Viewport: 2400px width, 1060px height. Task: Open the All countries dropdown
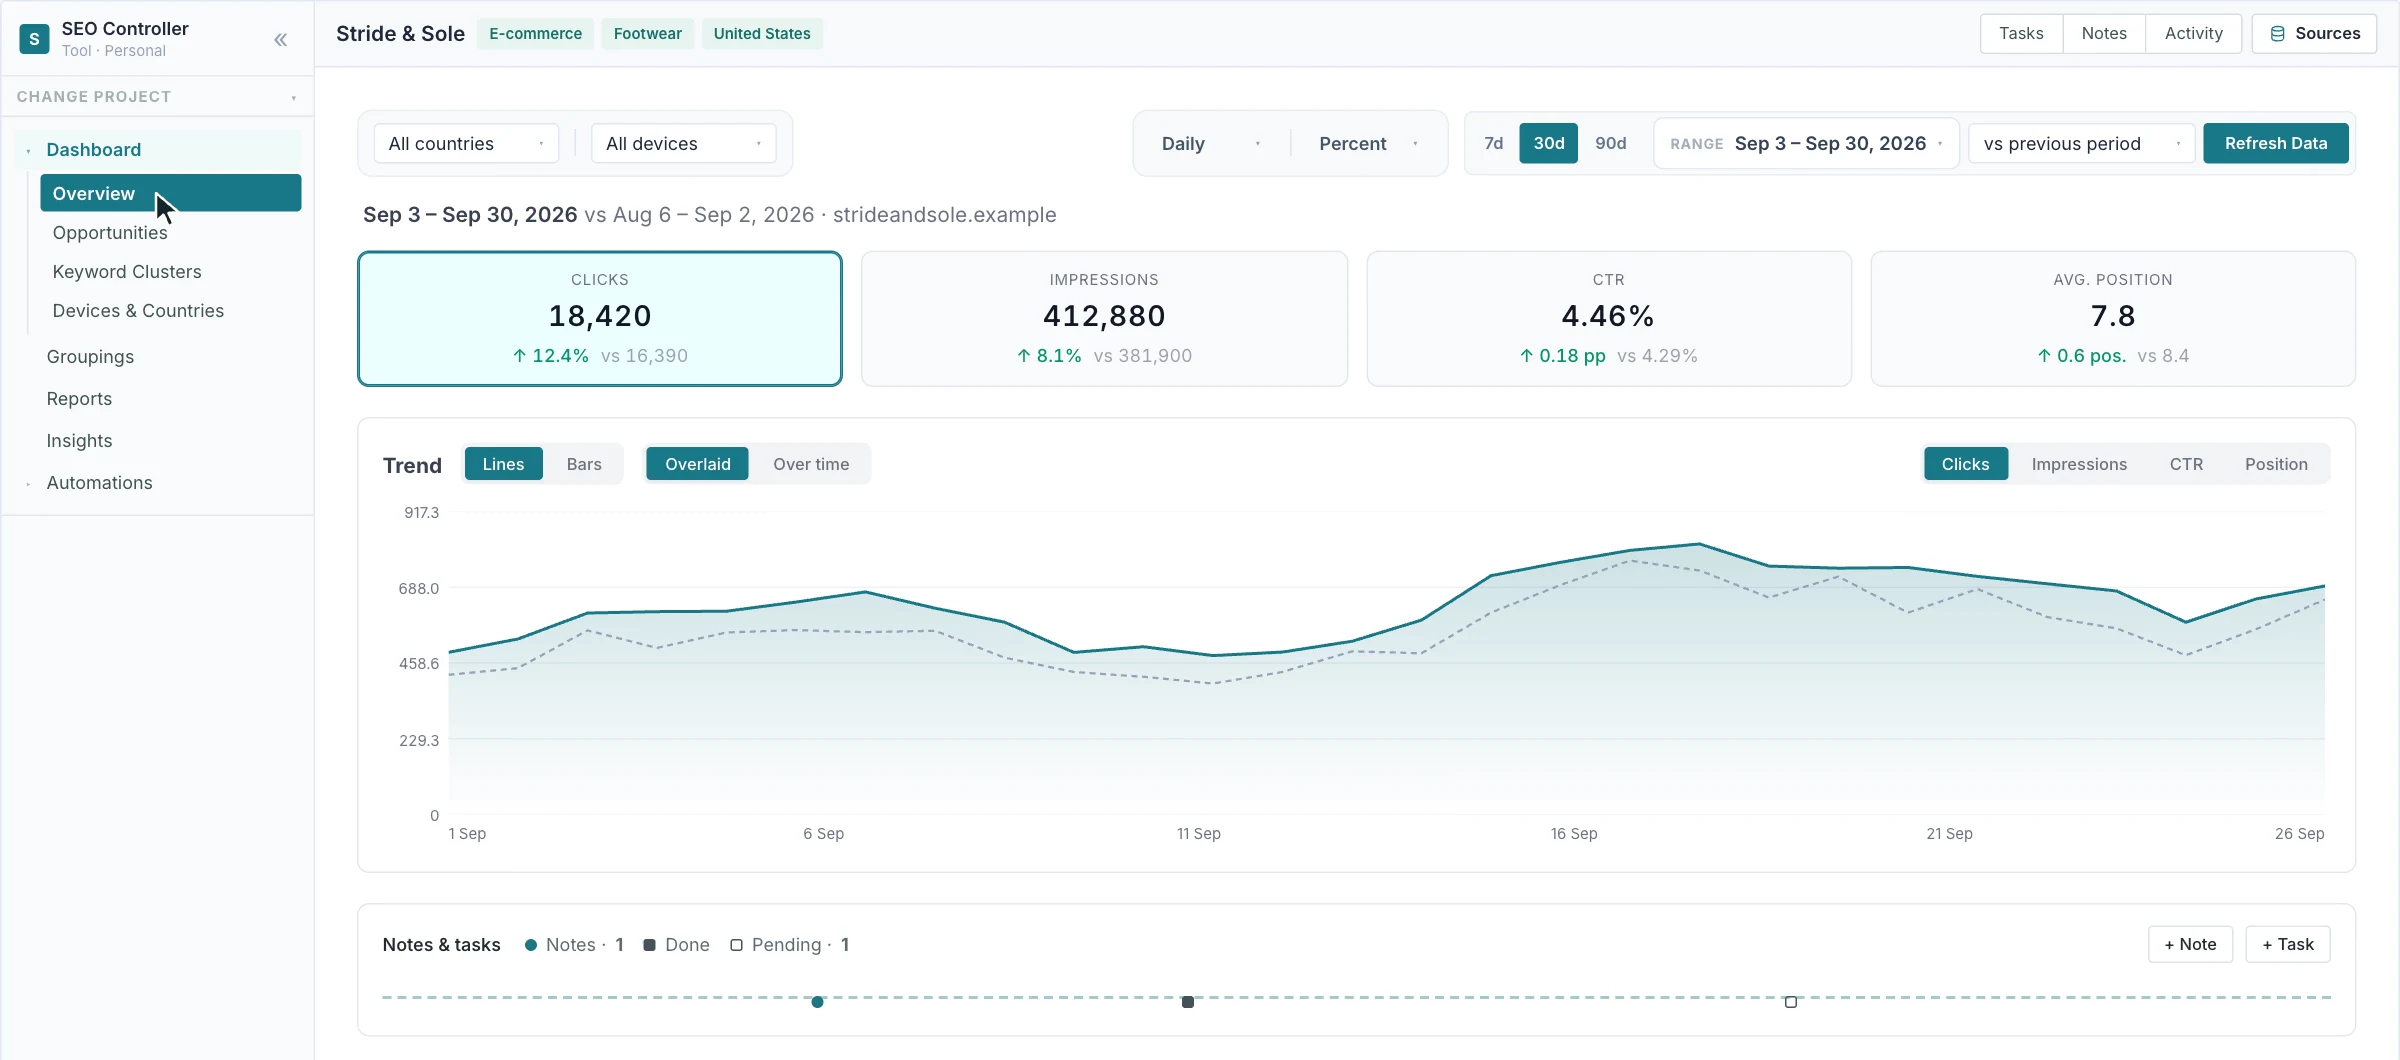466,143
